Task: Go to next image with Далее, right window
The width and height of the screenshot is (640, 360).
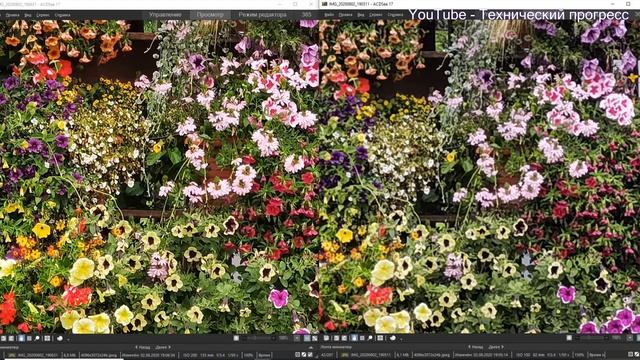Action: [496, 347]
